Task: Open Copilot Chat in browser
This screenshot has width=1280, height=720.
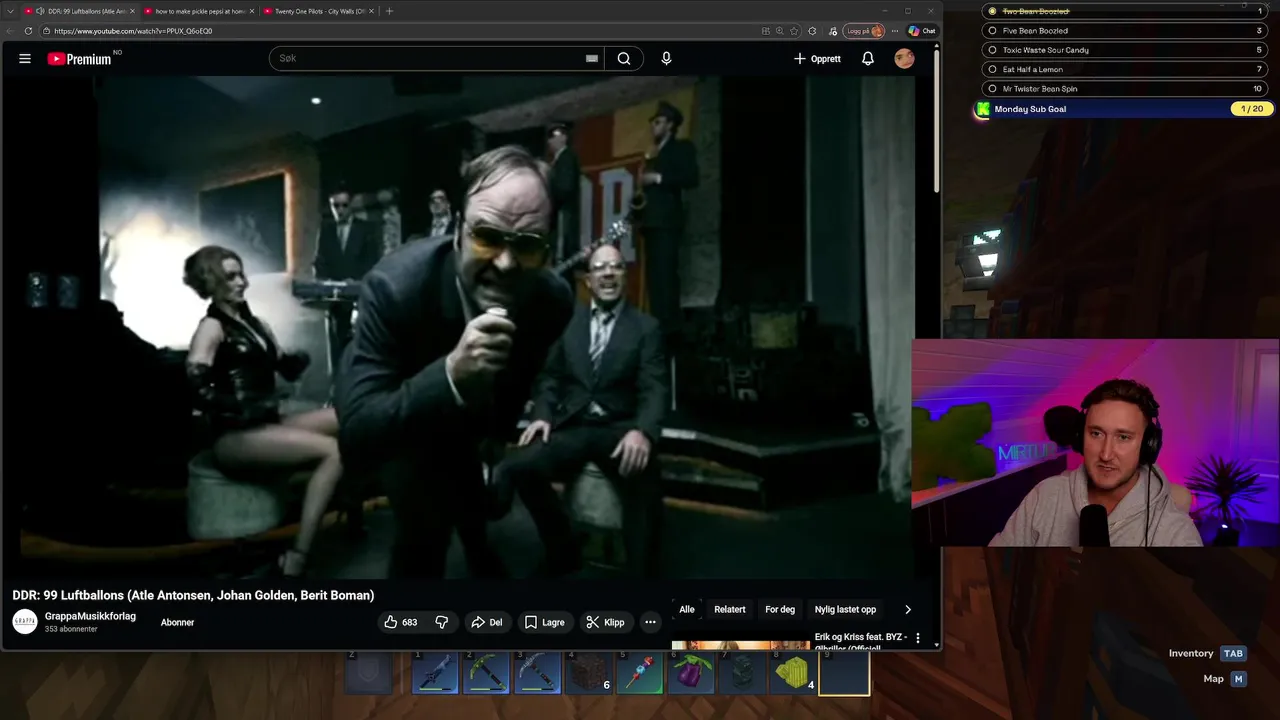Action: [922, 31]
